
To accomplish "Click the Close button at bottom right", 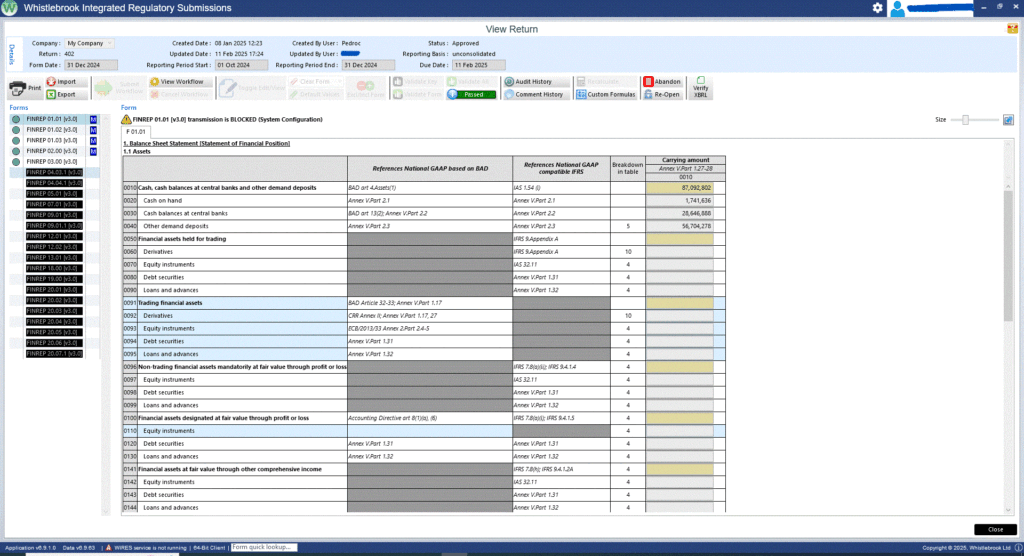I will [994, 529].
